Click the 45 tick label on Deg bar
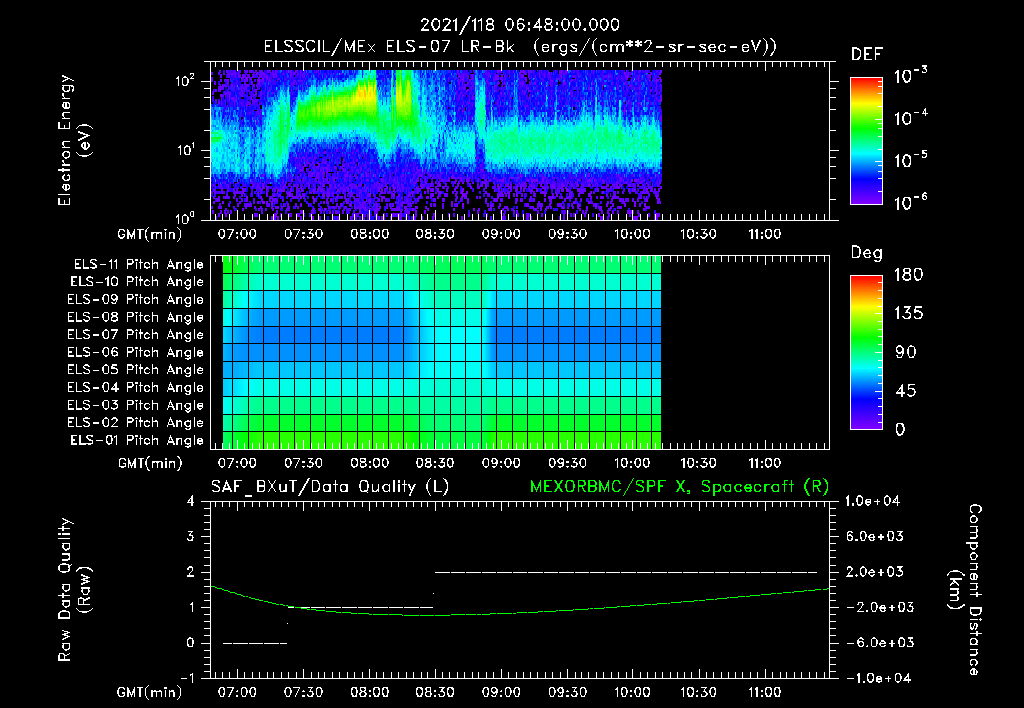 [x=908, y=391]
